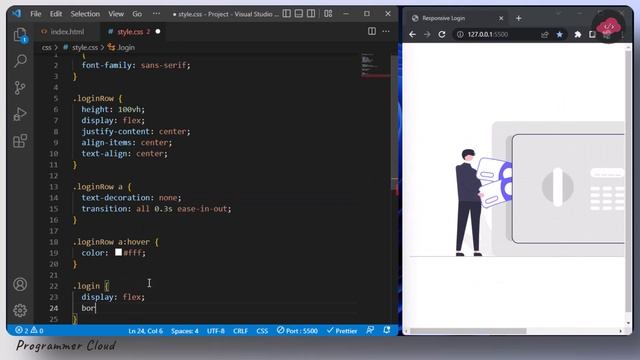Screen dimensions: 640x360
Task: Click Ln 24, Col 6 status item
Action: pyautogui.click(x=145, y=331)
